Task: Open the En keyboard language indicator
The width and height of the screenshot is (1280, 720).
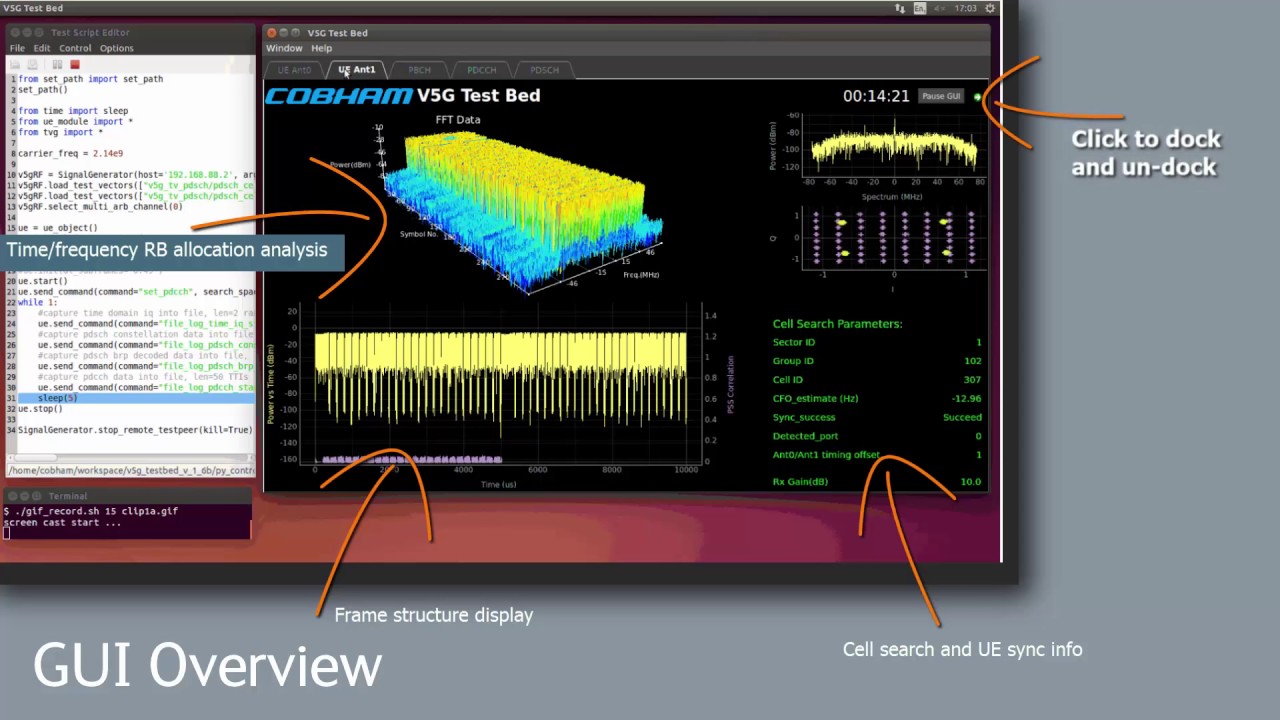Action: [920, 8]
